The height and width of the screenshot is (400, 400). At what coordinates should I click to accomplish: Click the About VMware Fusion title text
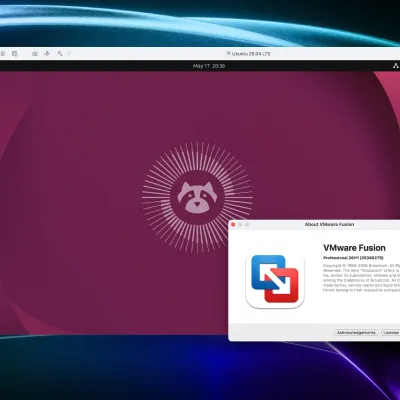329,224
